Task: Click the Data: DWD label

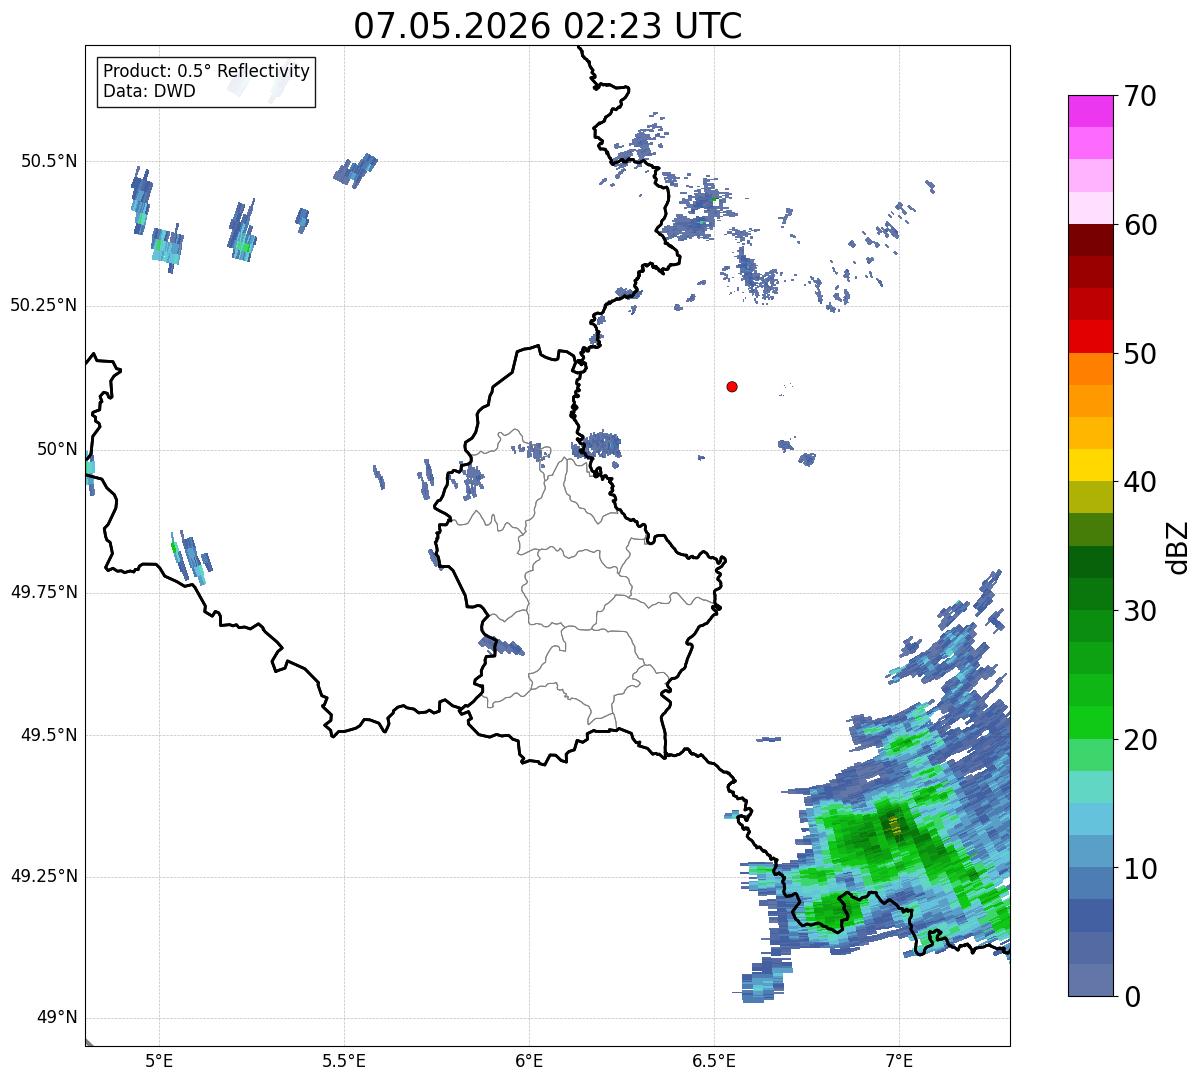Action: [x=150, y=91]
